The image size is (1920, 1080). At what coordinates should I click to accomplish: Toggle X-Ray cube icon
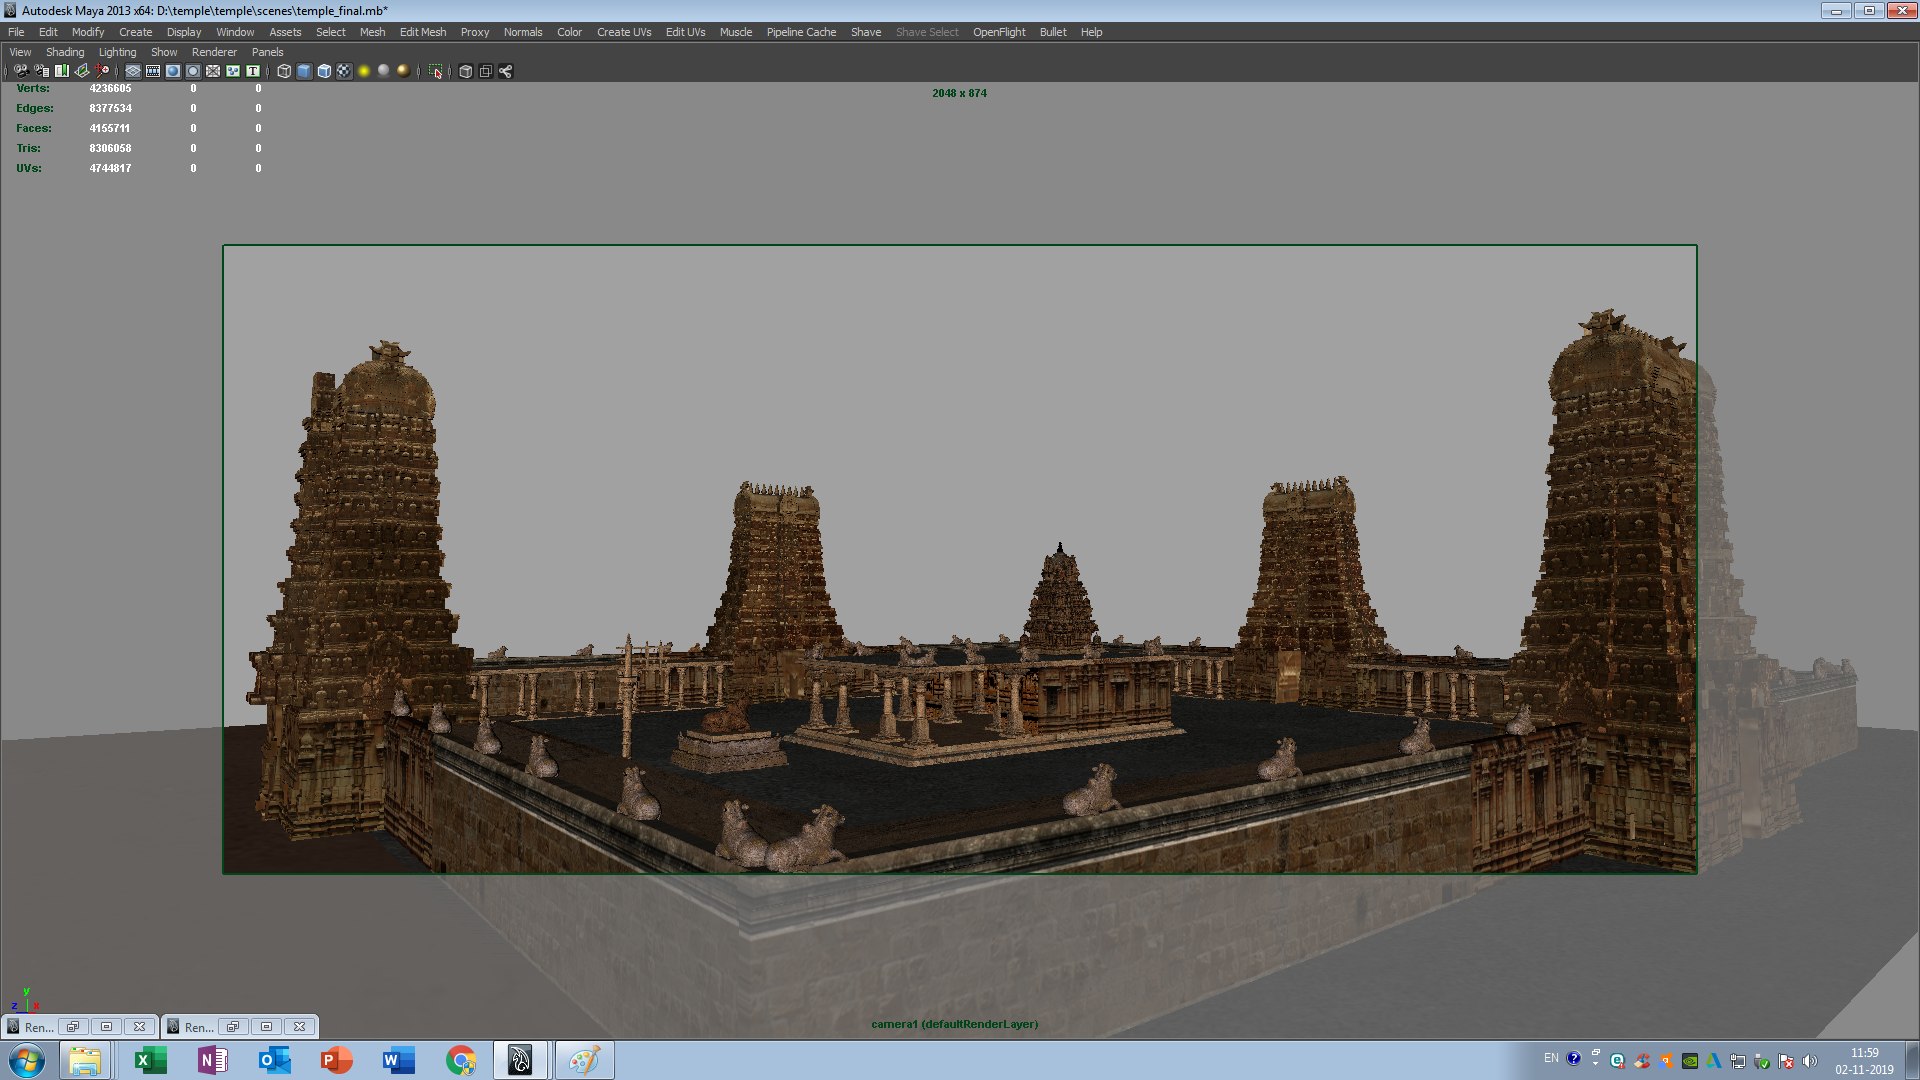465,71
